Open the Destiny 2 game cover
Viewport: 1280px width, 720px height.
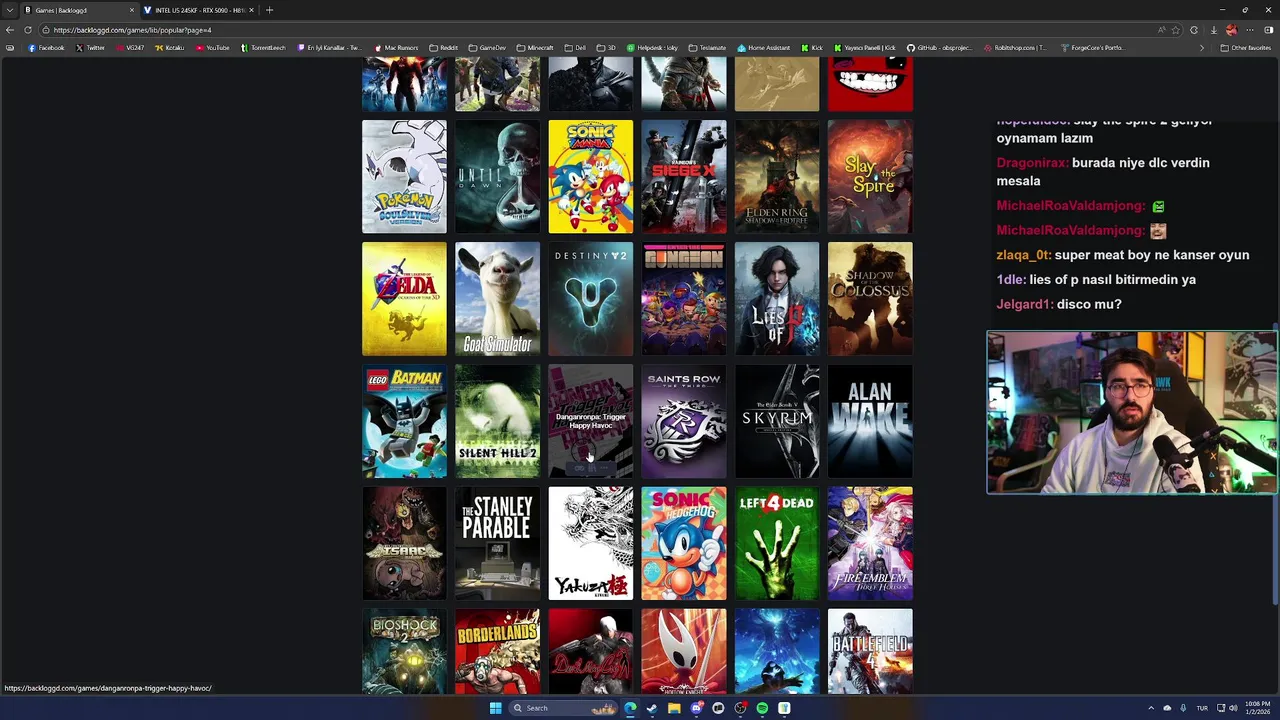pyautogui.click(x=590, y=299)
